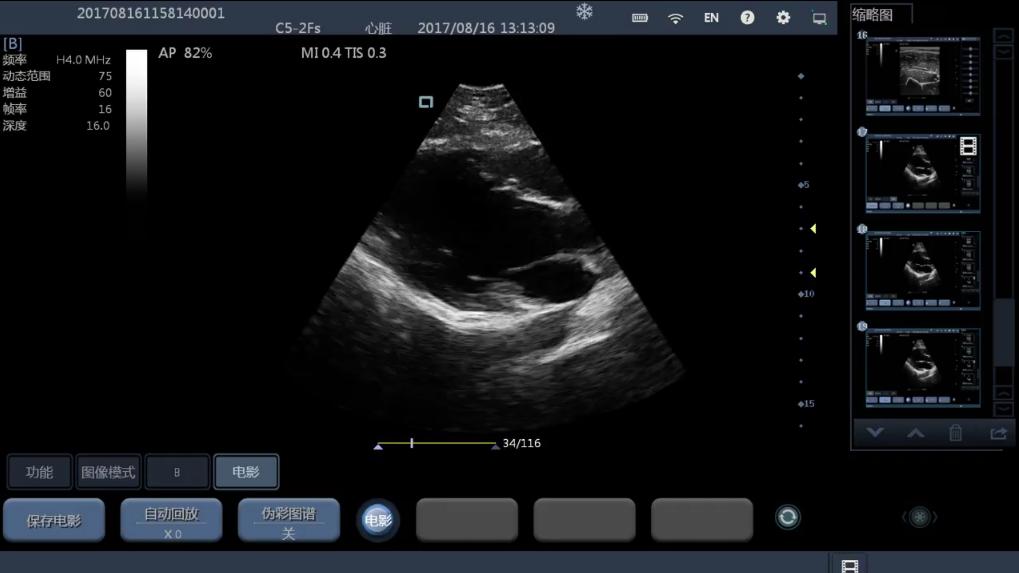Click the Wi-Fi status icon
The height and width of the screenshot is (573, 1019).
pos(676,18)
